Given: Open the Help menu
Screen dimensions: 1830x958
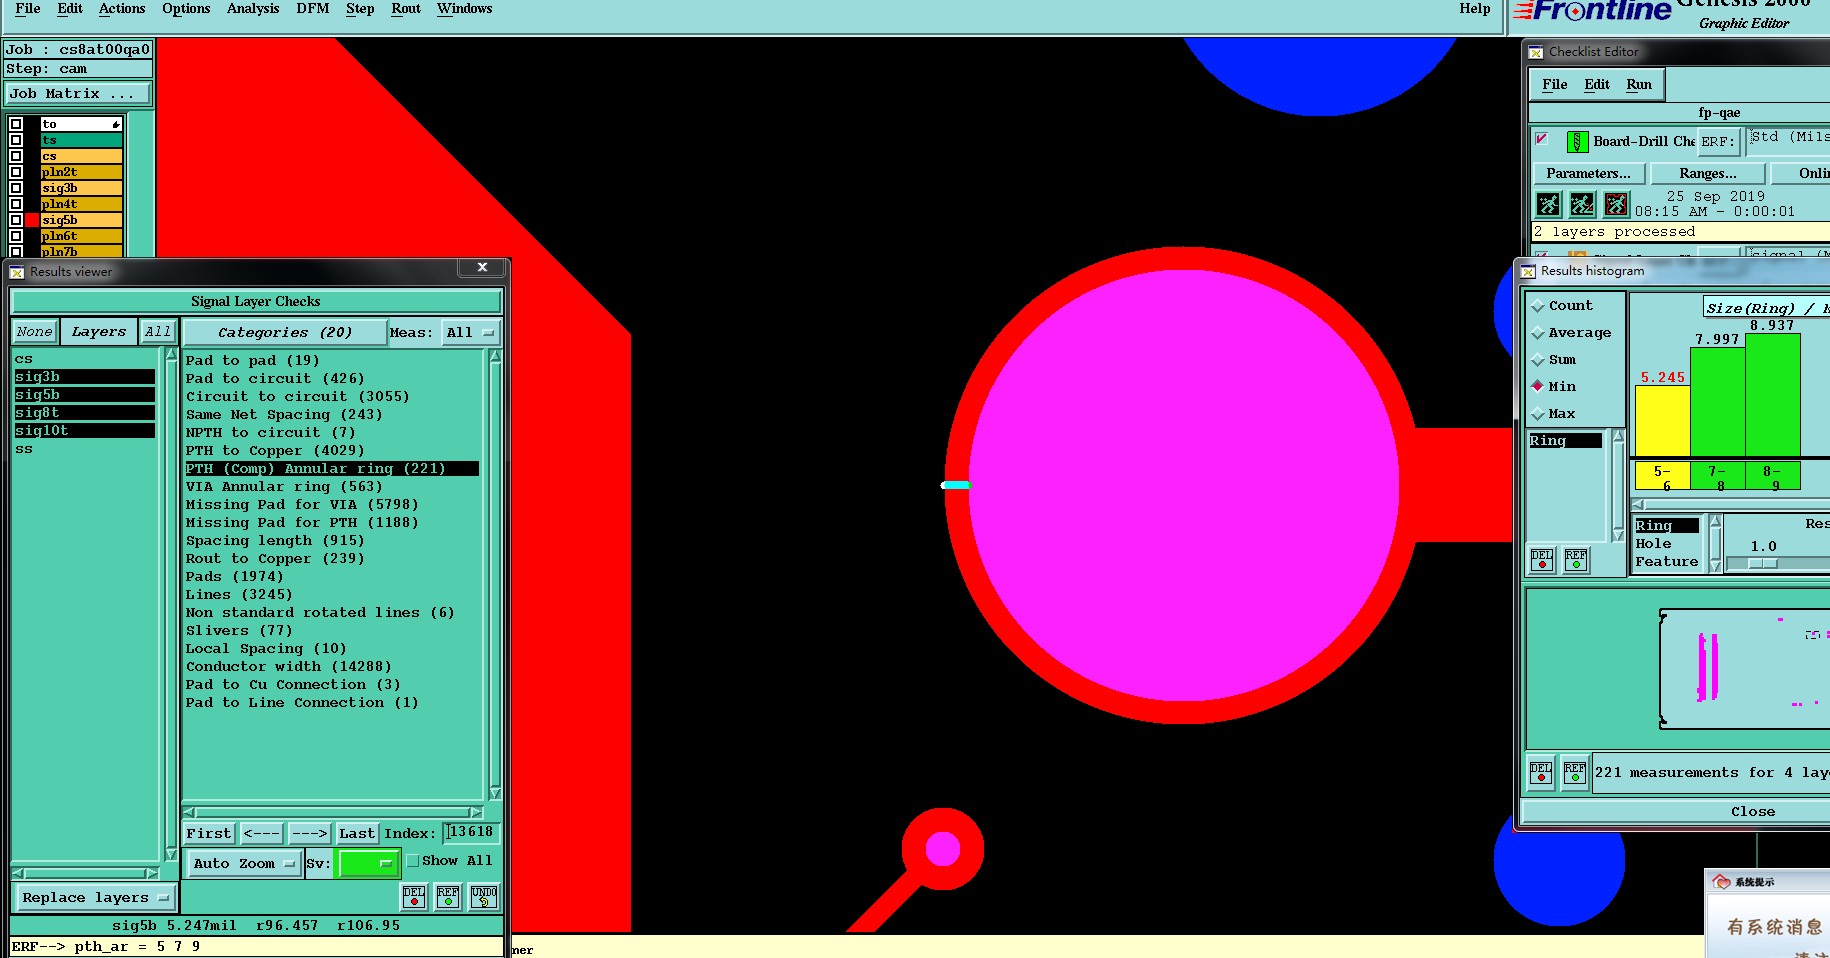Looking at the screenshot, I should (1474, 9).
